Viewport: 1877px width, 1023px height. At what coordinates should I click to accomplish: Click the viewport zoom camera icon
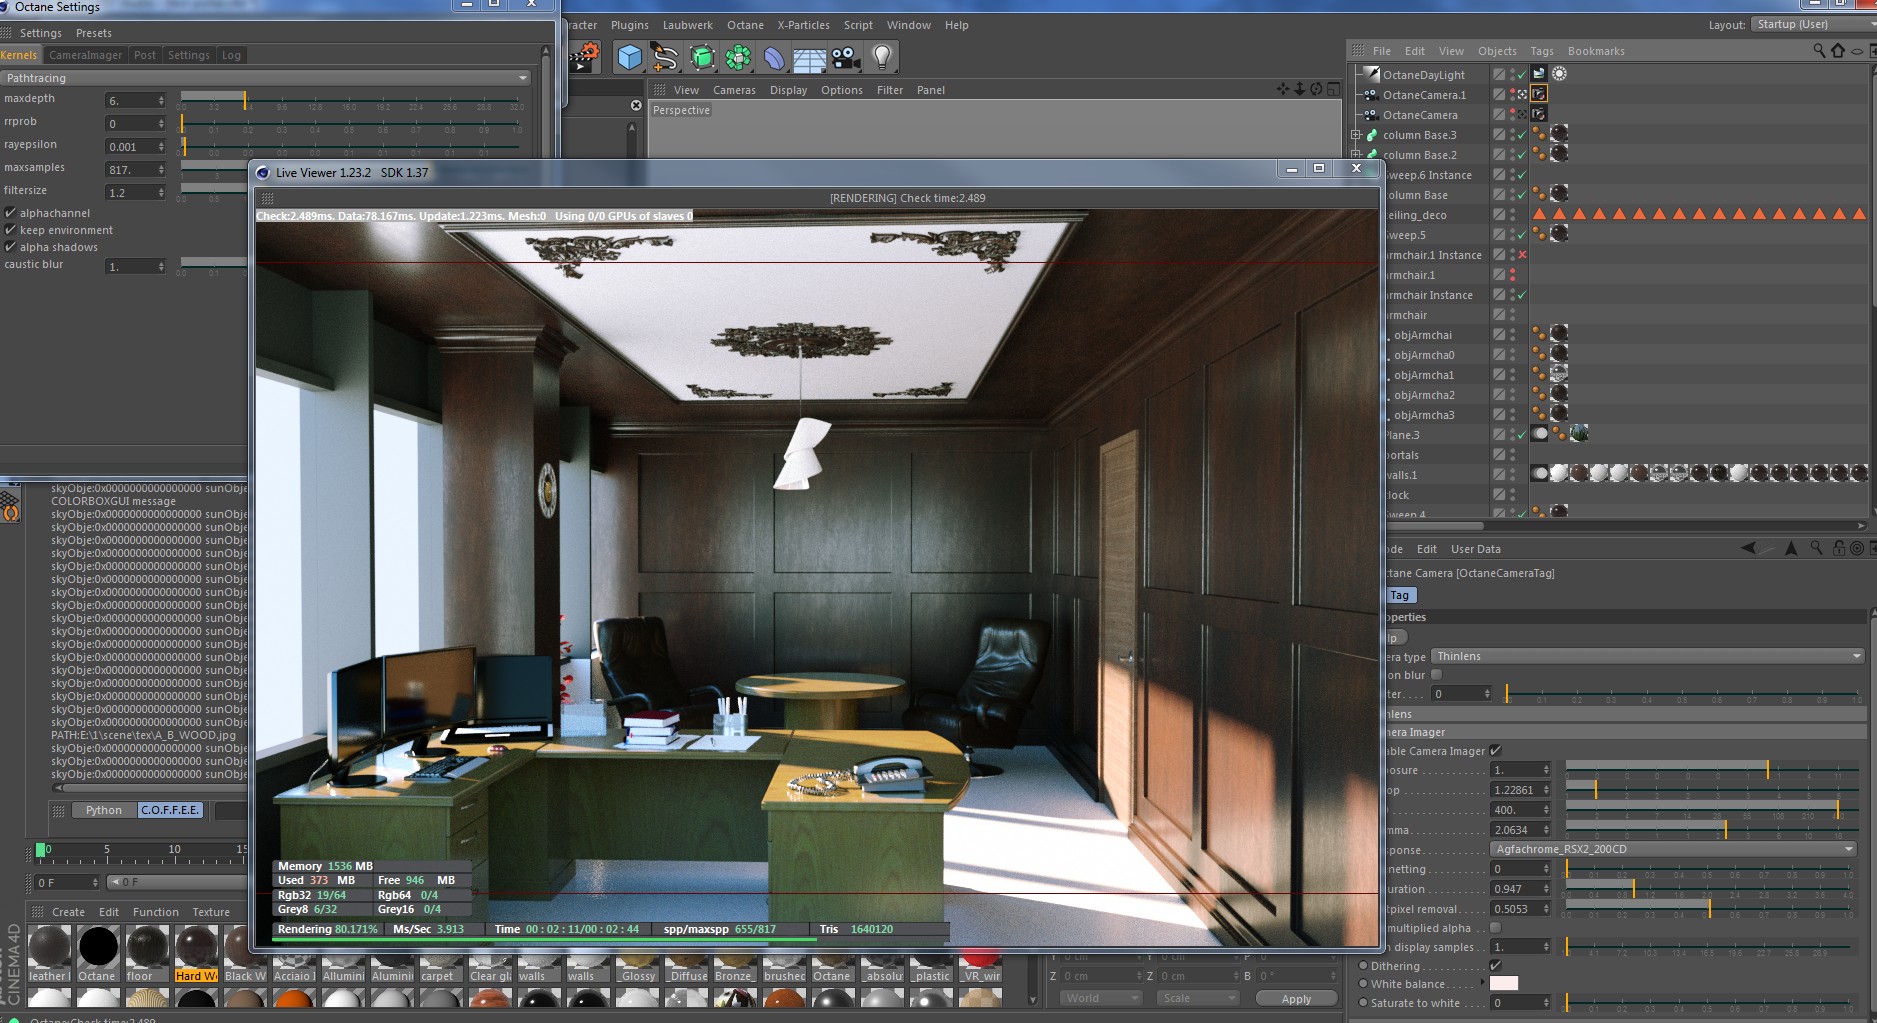(1300, 89)
